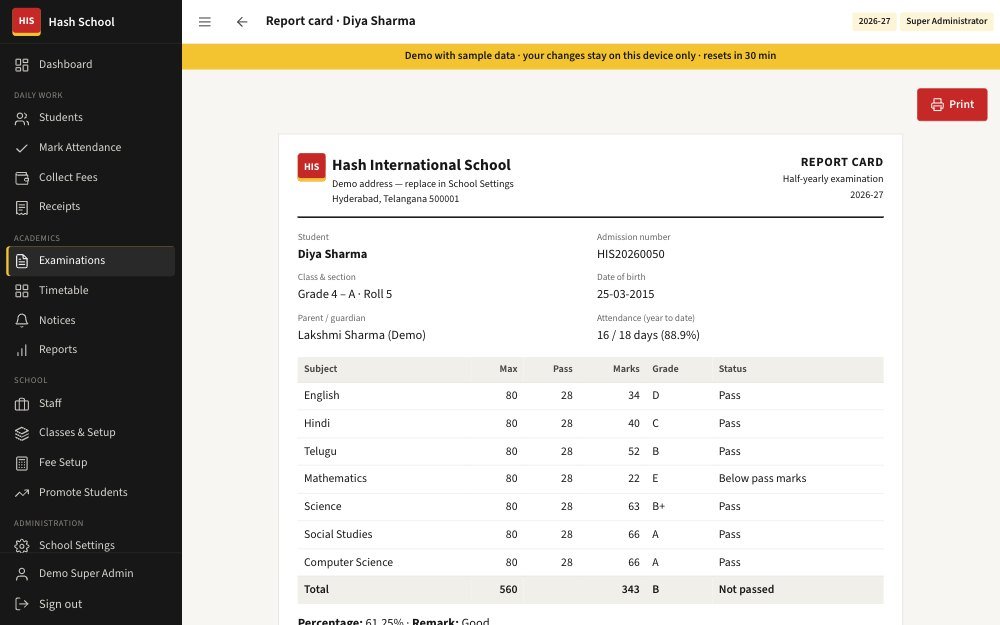Click the Half-yearly examination label
The height and width of the screenshot is (625, 1000).
click(x=832, y=179)
